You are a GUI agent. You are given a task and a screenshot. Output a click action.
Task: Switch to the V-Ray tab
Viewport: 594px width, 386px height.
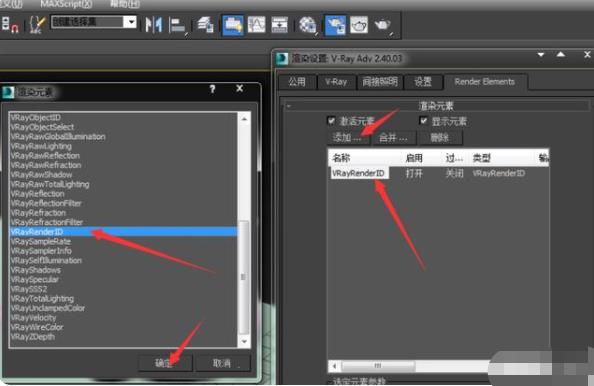tap(336, 82)
